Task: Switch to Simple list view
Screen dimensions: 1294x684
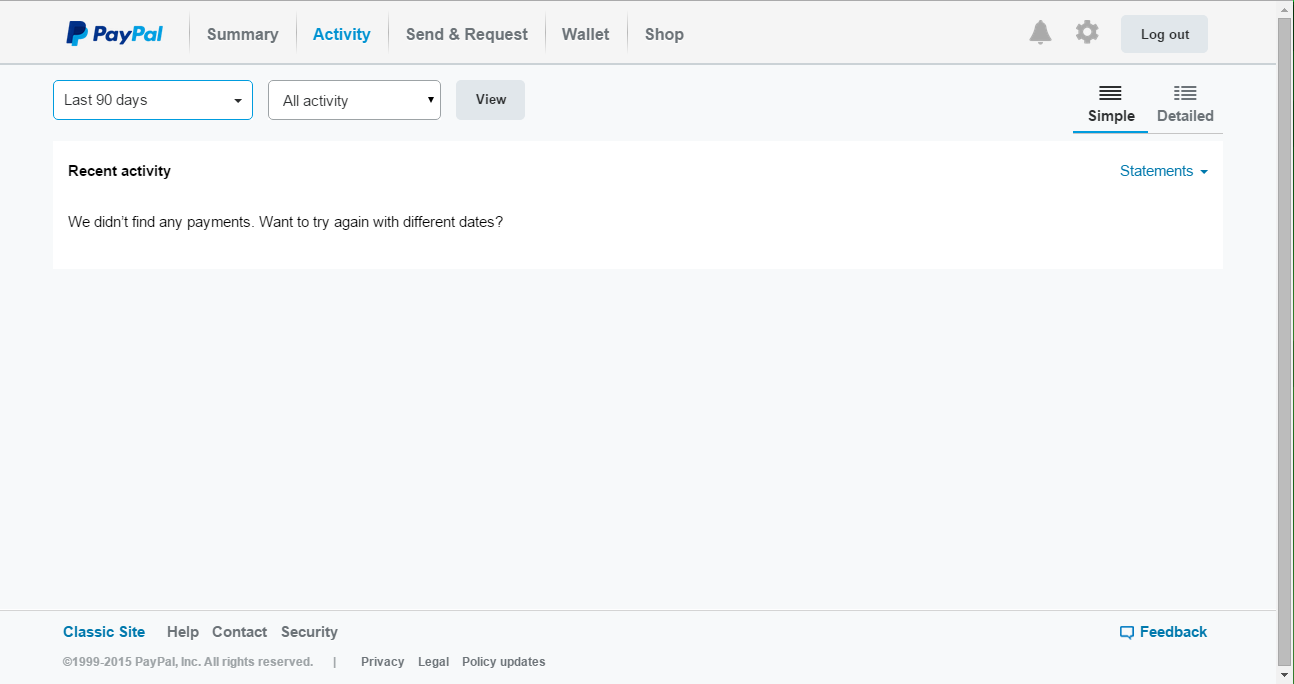Action: pos(1110,104)
